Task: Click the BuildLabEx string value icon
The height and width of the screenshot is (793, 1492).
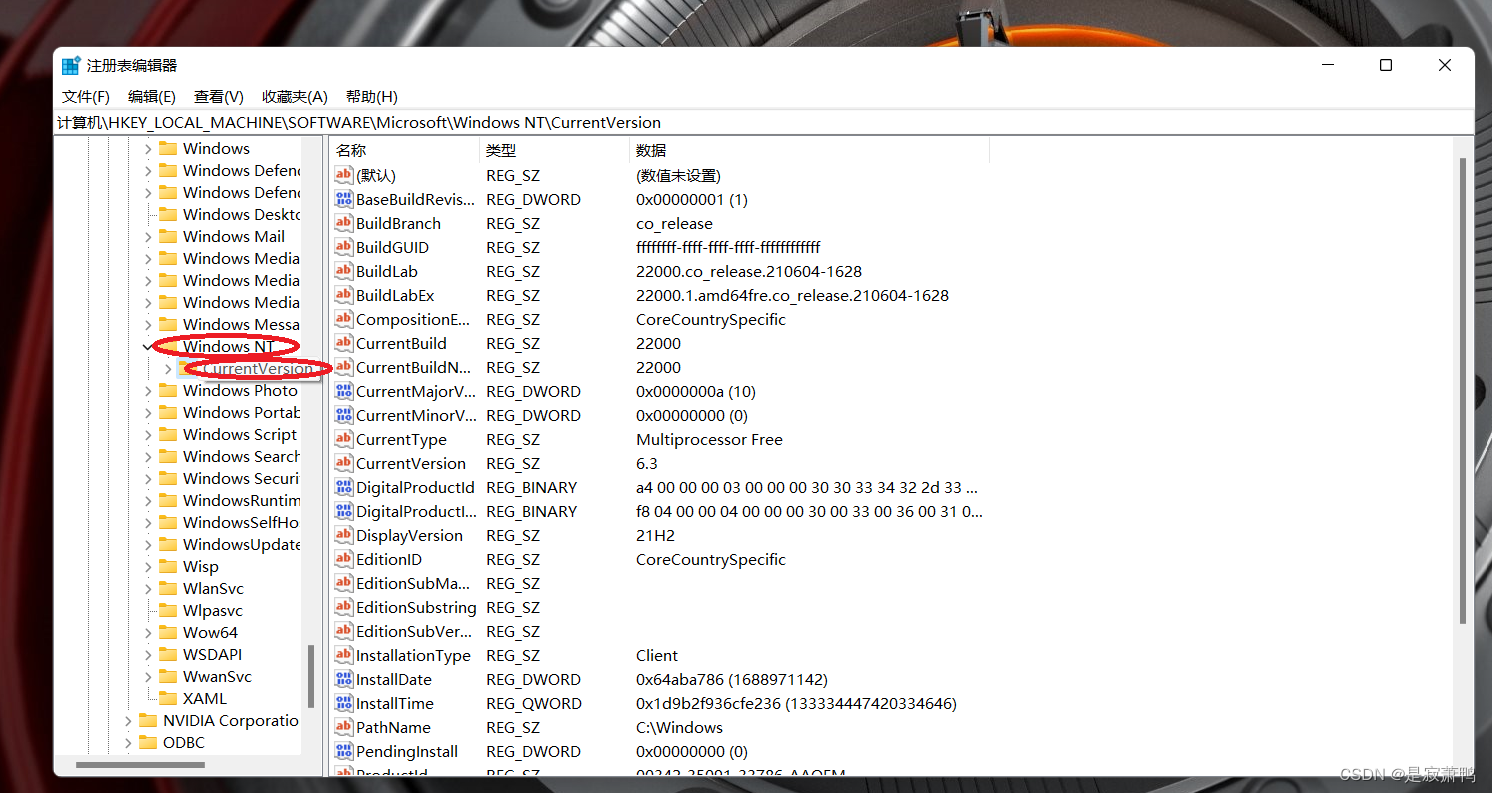Action: (344, 296)
